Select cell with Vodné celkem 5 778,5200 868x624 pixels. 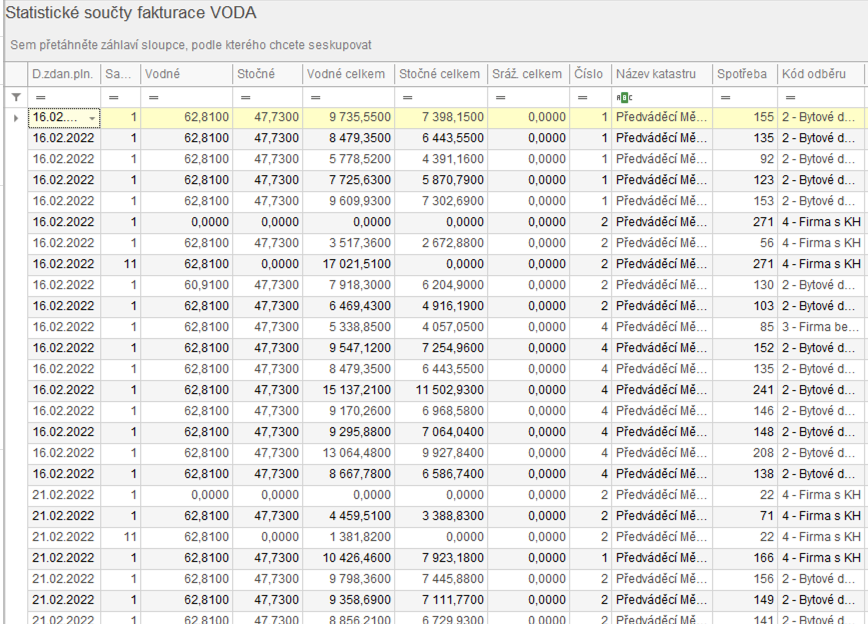(349, 159)
